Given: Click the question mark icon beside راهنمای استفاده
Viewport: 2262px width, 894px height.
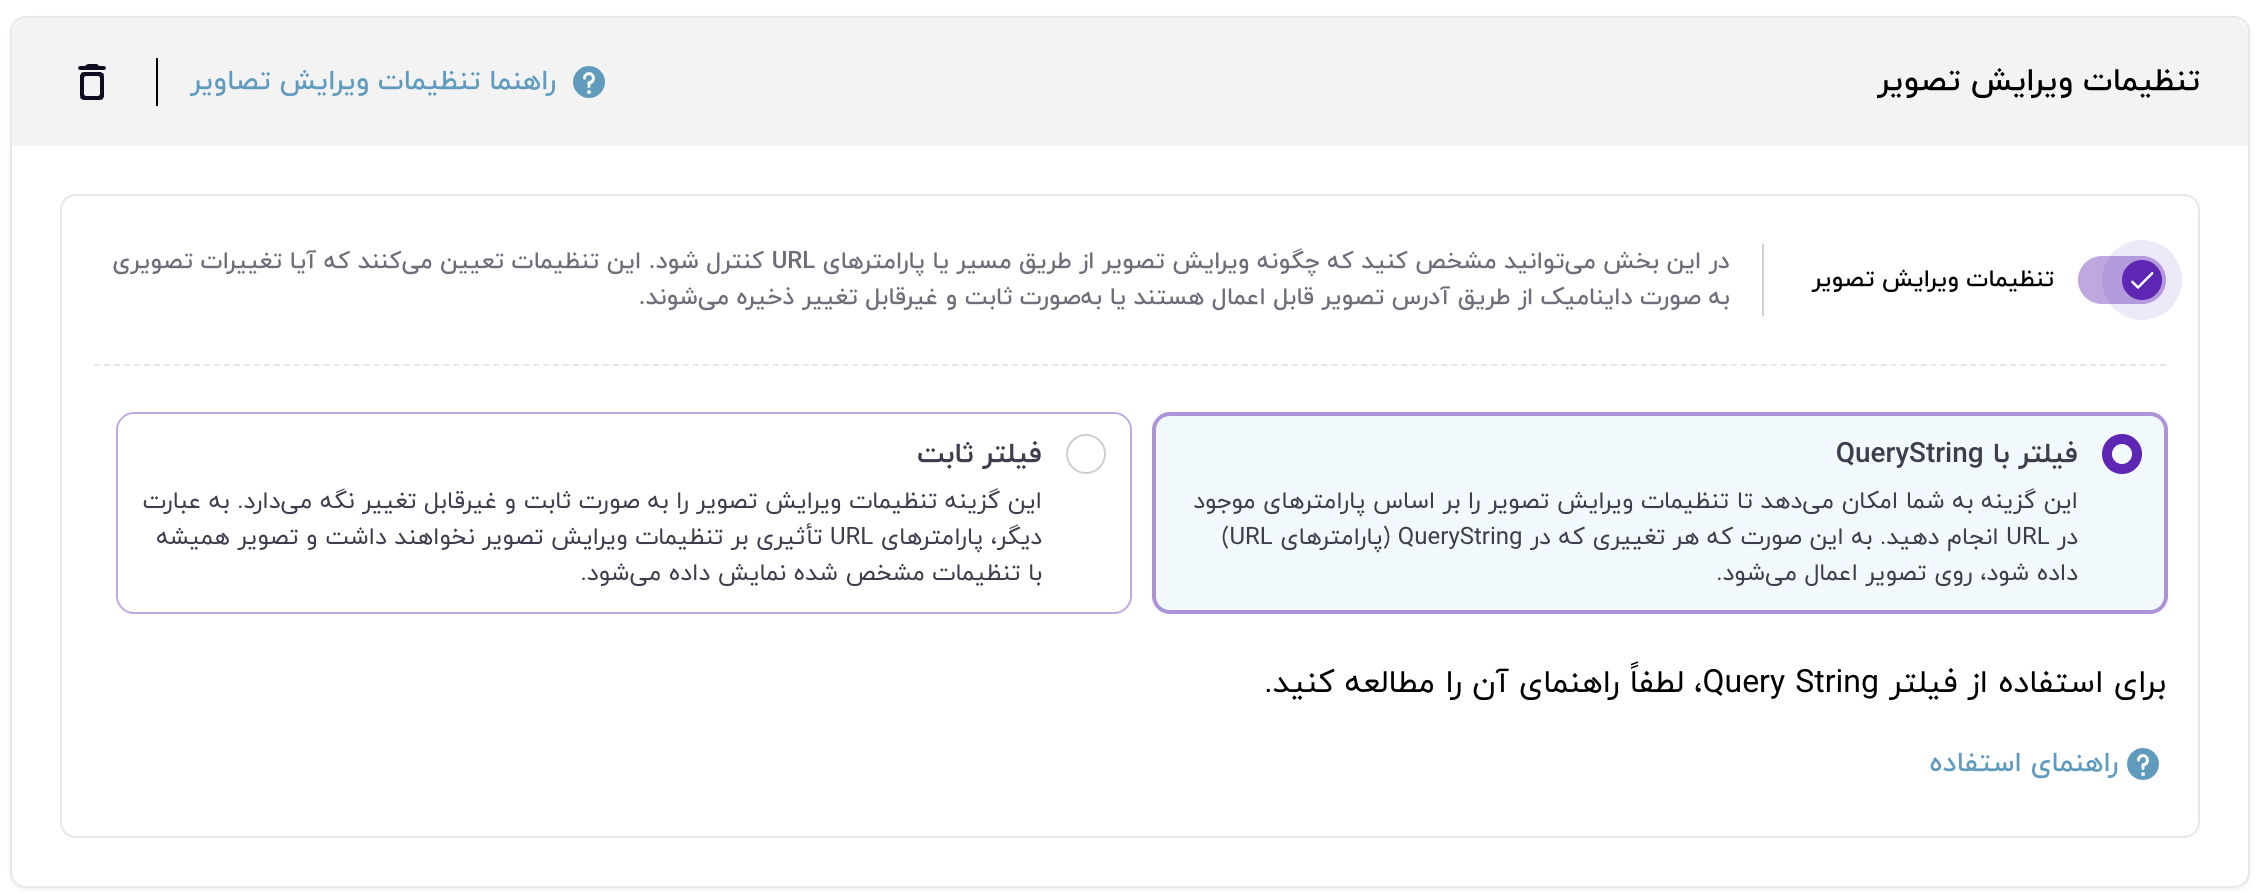Looking at the screenshot, I should point(2143,764).
